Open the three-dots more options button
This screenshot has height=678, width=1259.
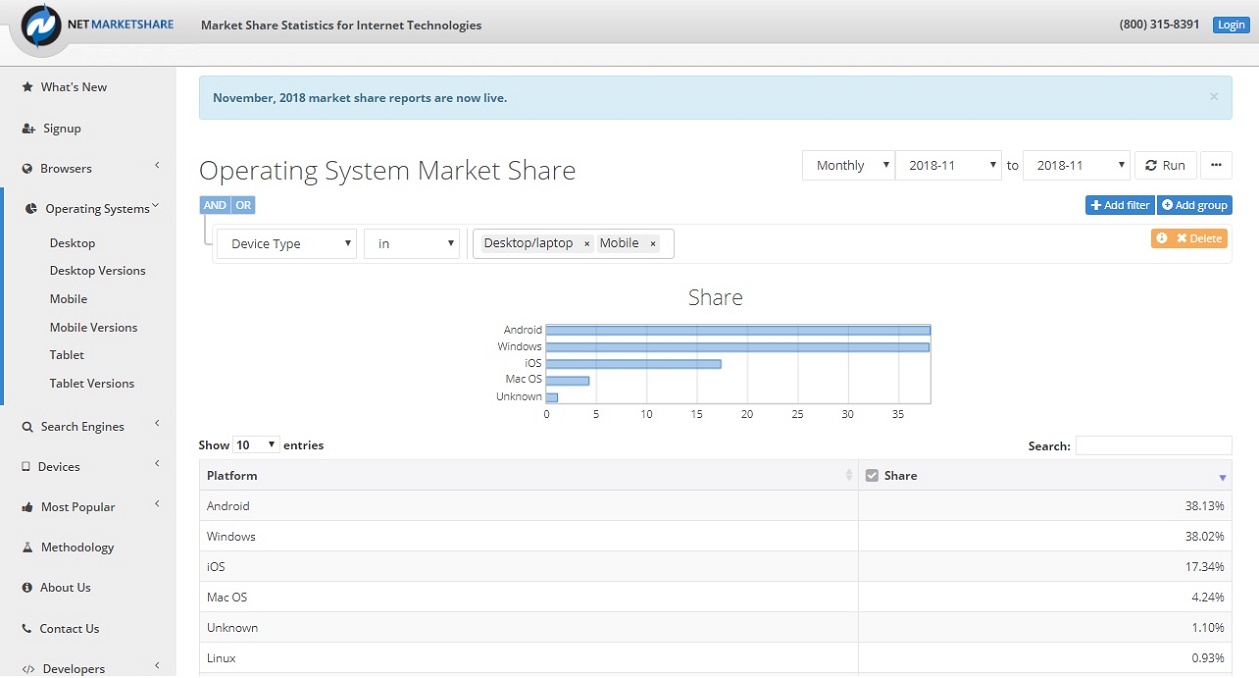[x=1216, y=165]
